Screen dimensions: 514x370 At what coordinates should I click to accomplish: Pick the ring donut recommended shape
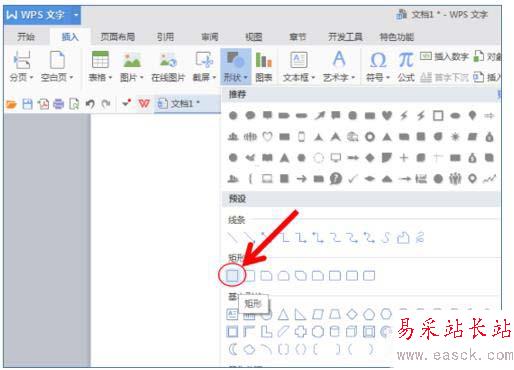pos(370,137)
